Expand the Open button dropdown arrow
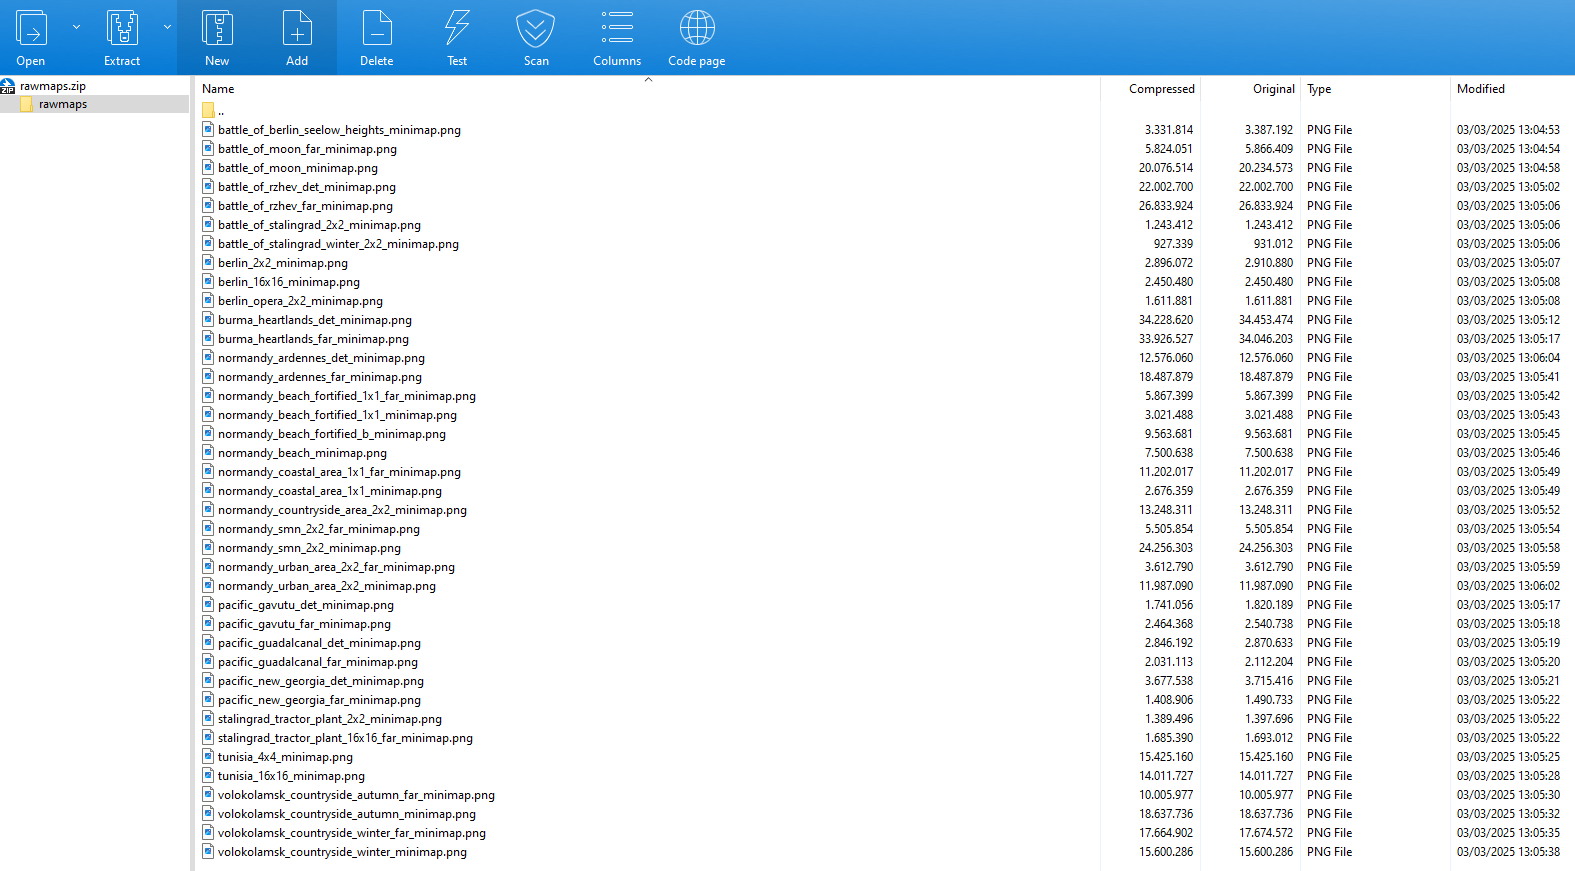 coord(76,27)
